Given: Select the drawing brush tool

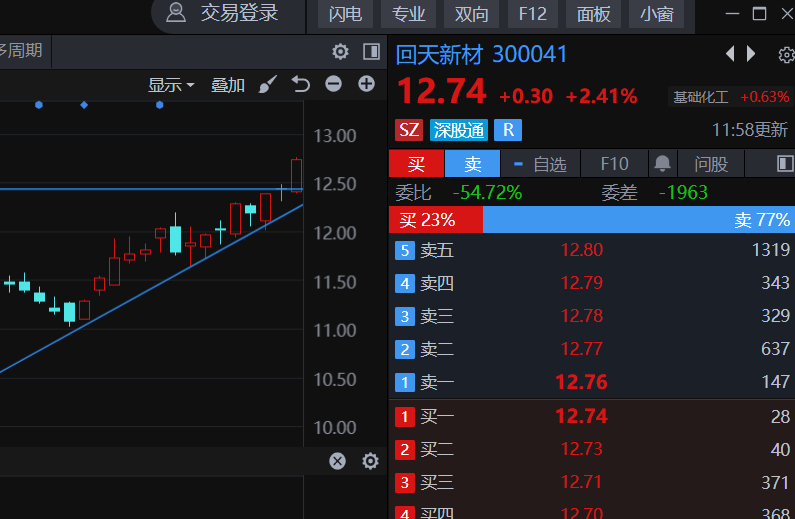Looking at the screenshot, I should click(x=268, y=84).
